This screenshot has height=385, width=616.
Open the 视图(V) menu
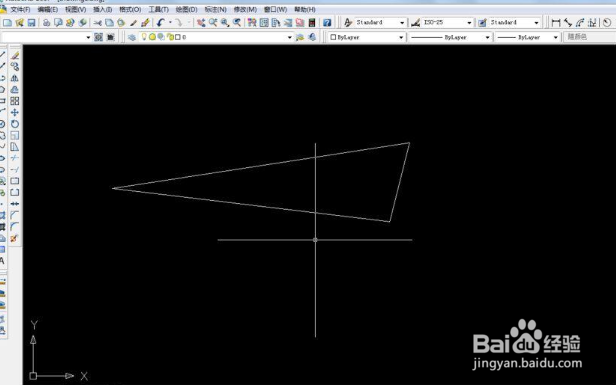tap(75, 9)
